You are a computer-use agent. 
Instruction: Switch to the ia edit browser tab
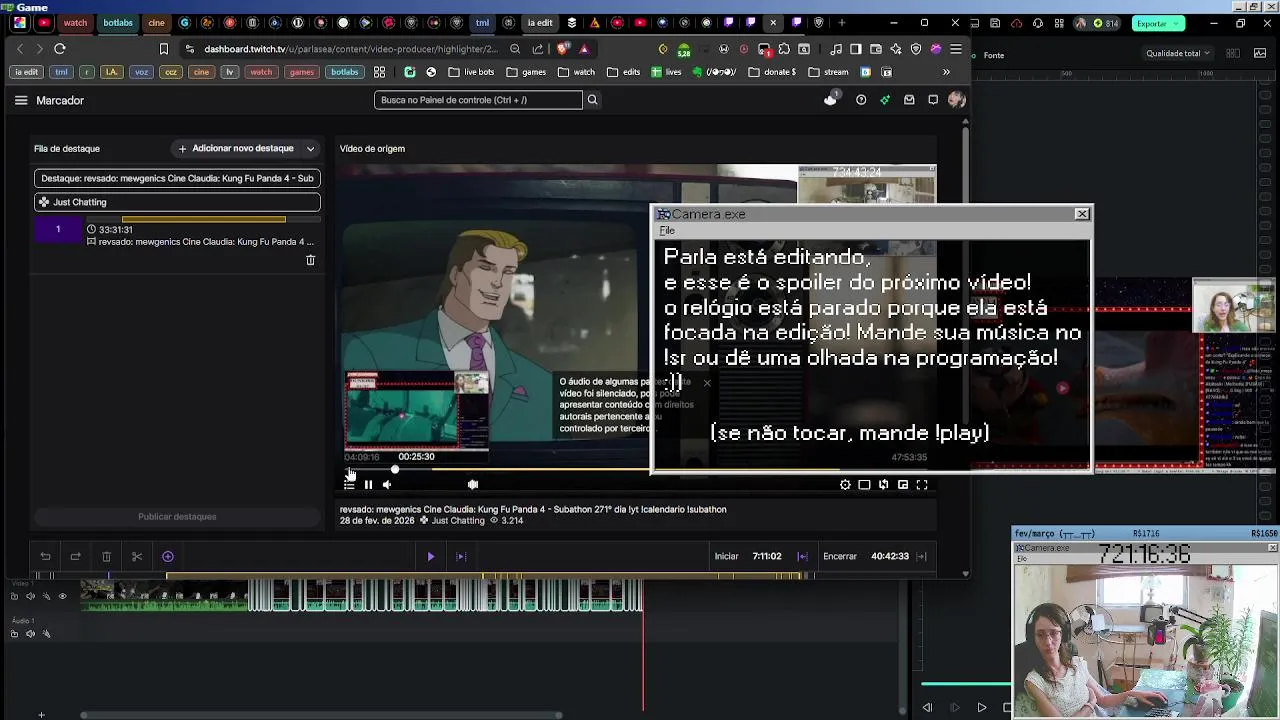pos(540,23)
